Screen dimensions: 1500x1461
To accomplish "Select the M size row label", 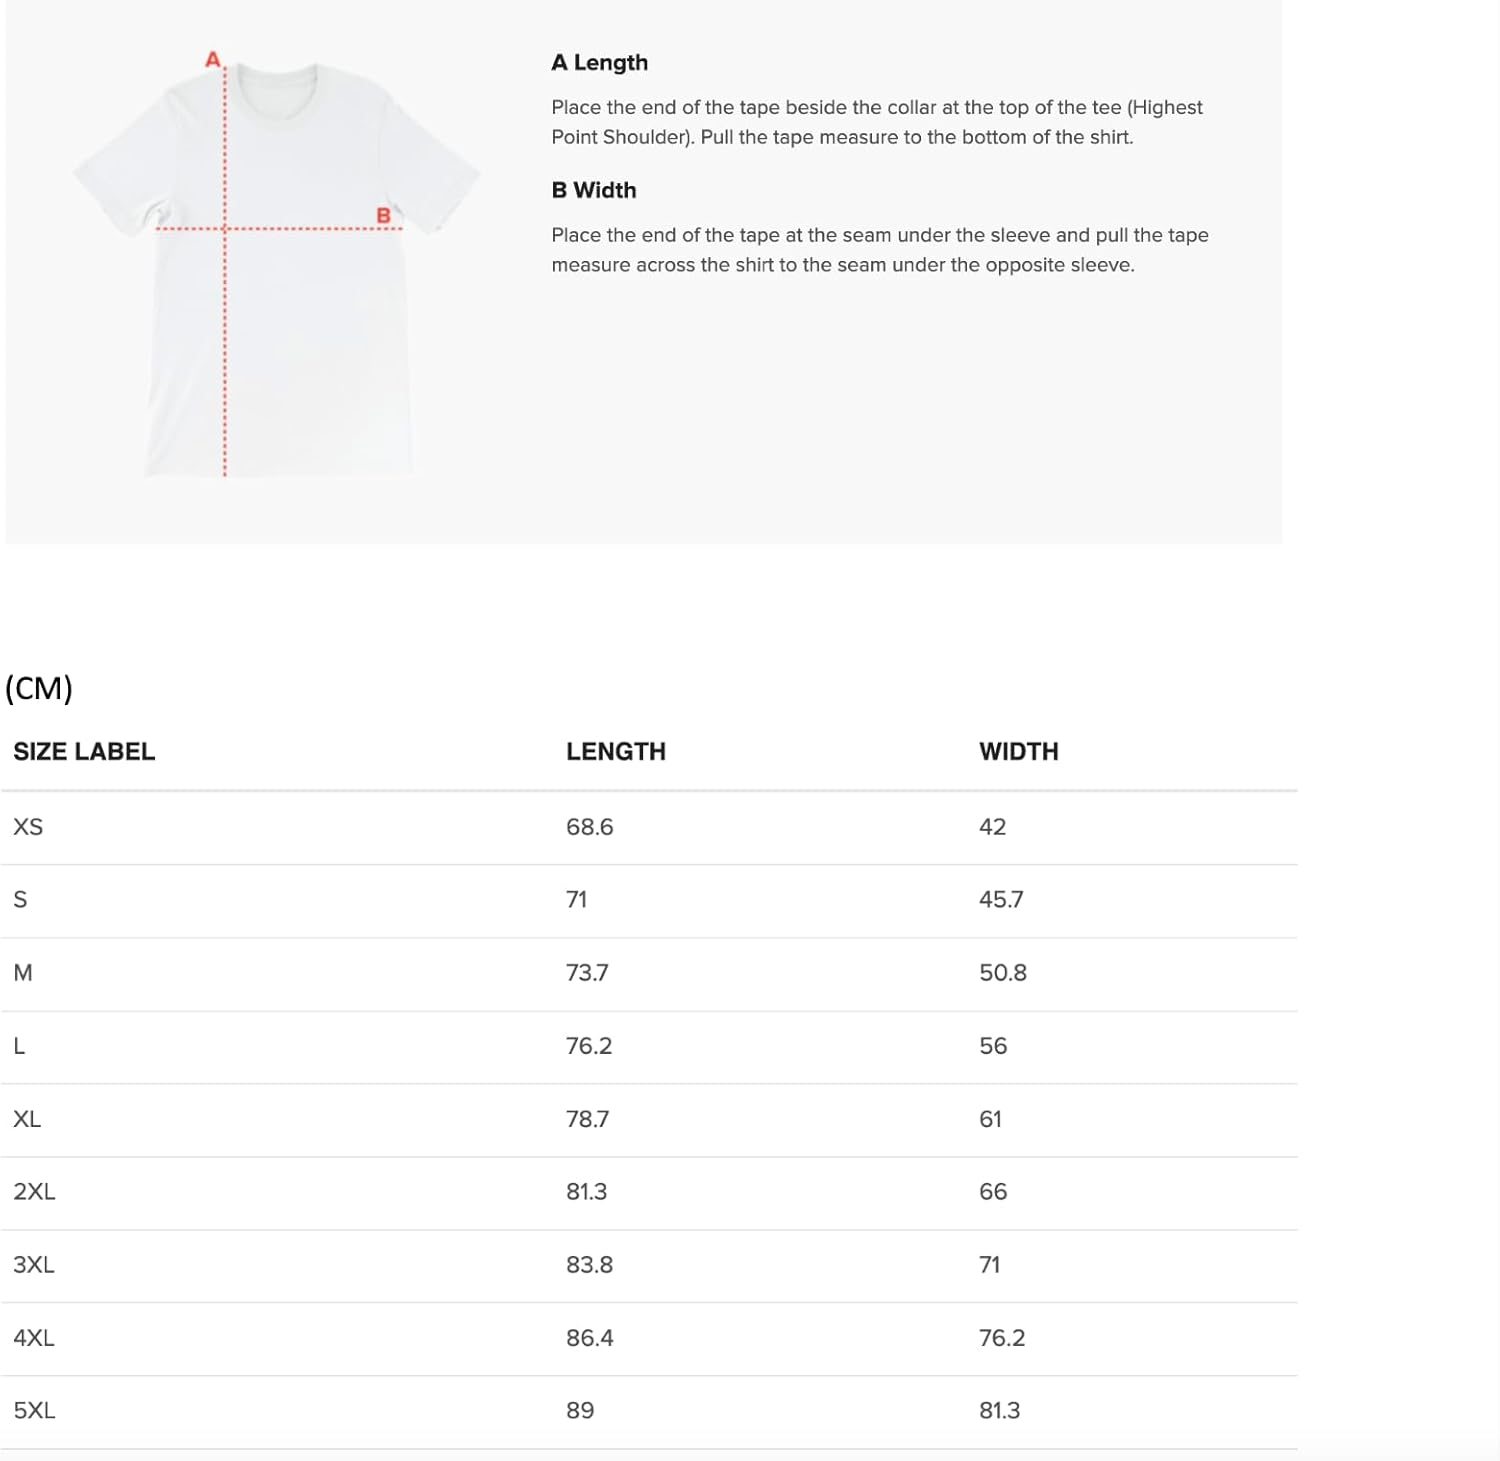I will point(23,973).
